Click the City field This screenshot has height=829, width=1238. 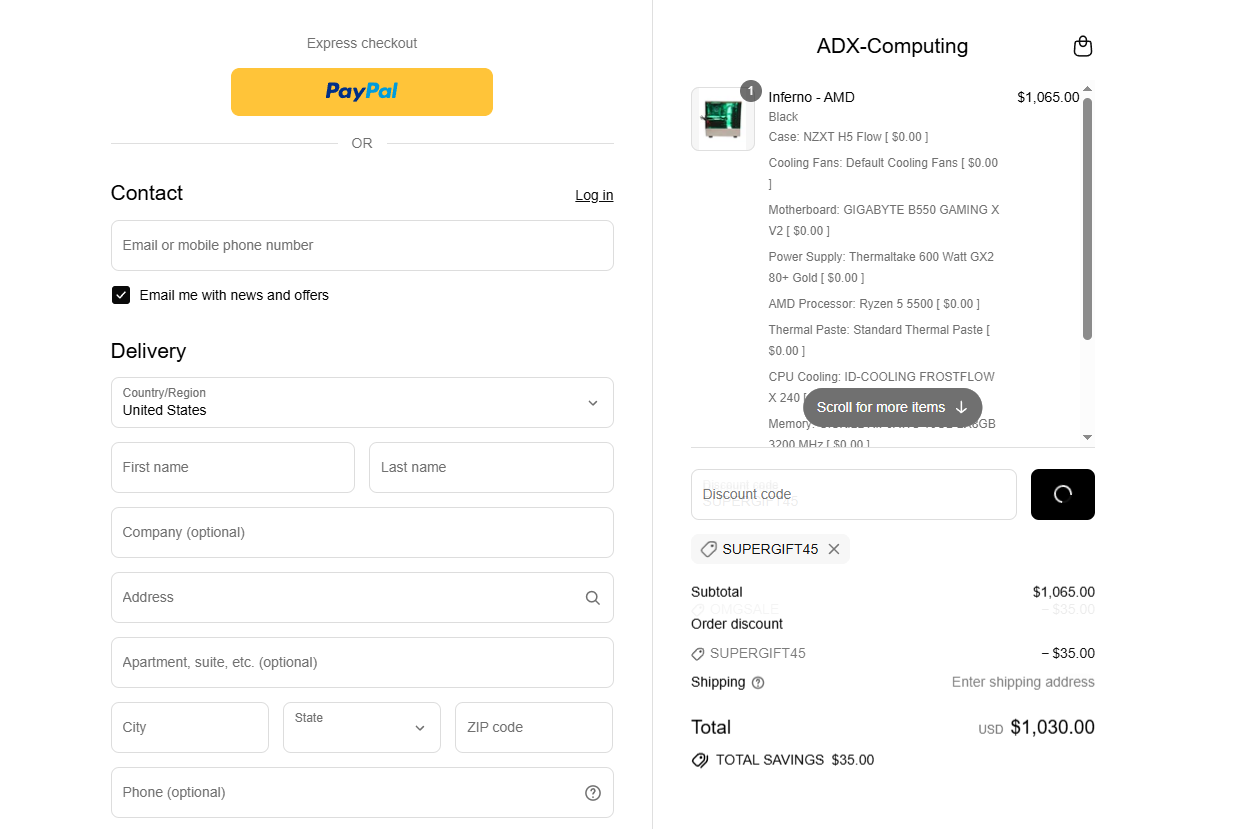click(x=190, y=727)
